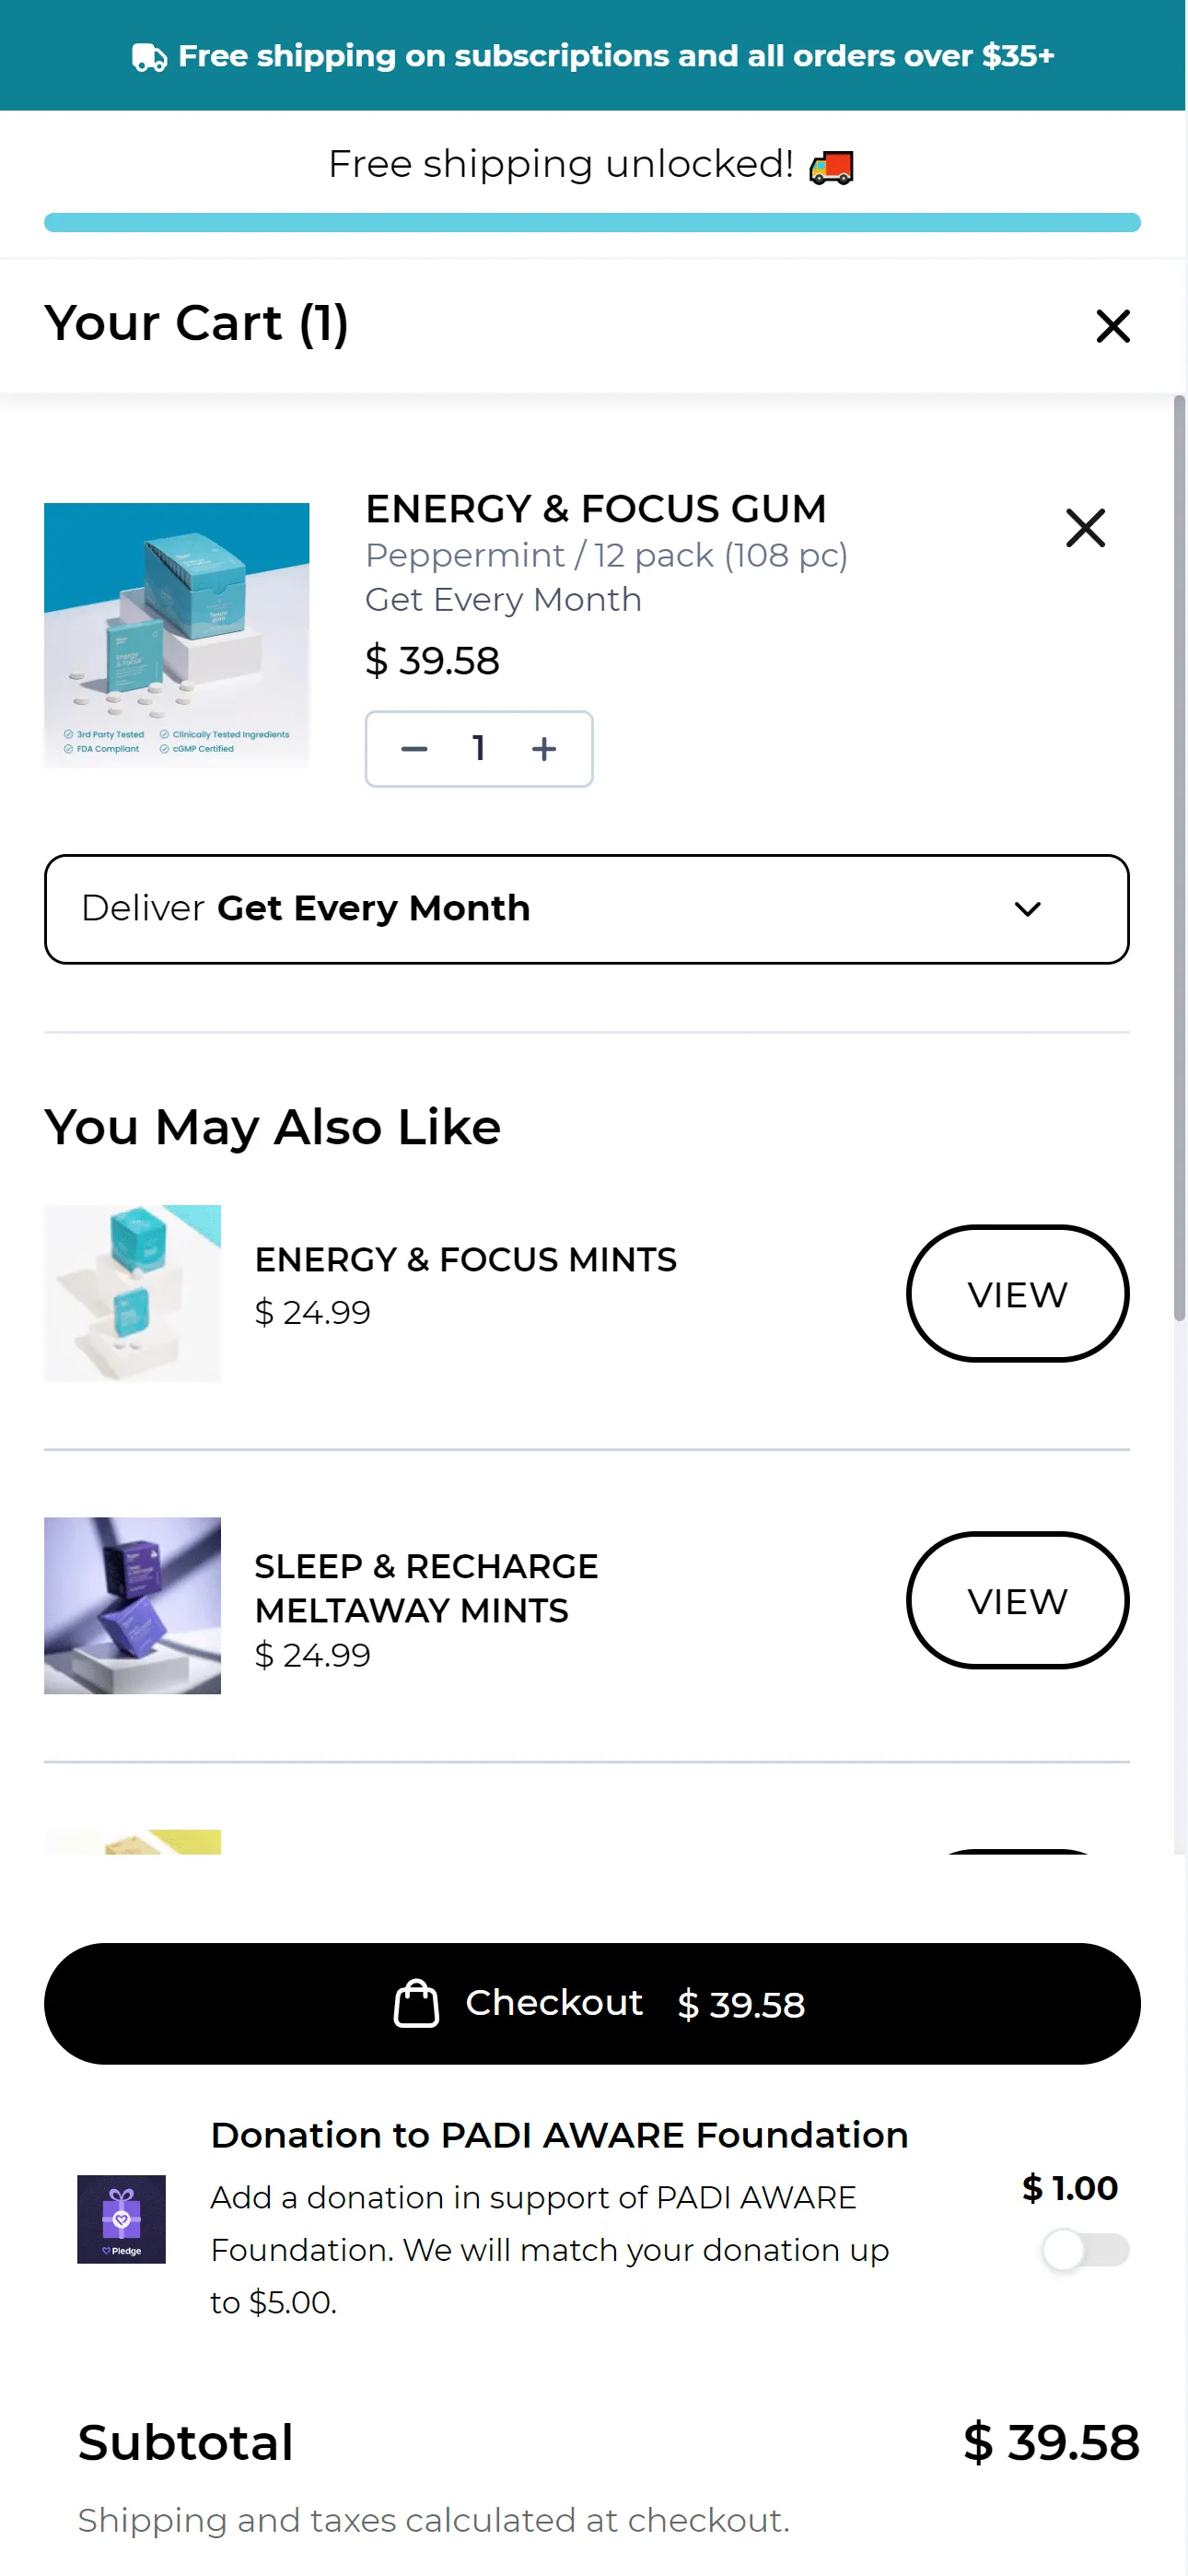This screenshot has height=2576, width=1188.
Task: Click the shopping bag icon on Checkout
Action: coord(416,2003)
